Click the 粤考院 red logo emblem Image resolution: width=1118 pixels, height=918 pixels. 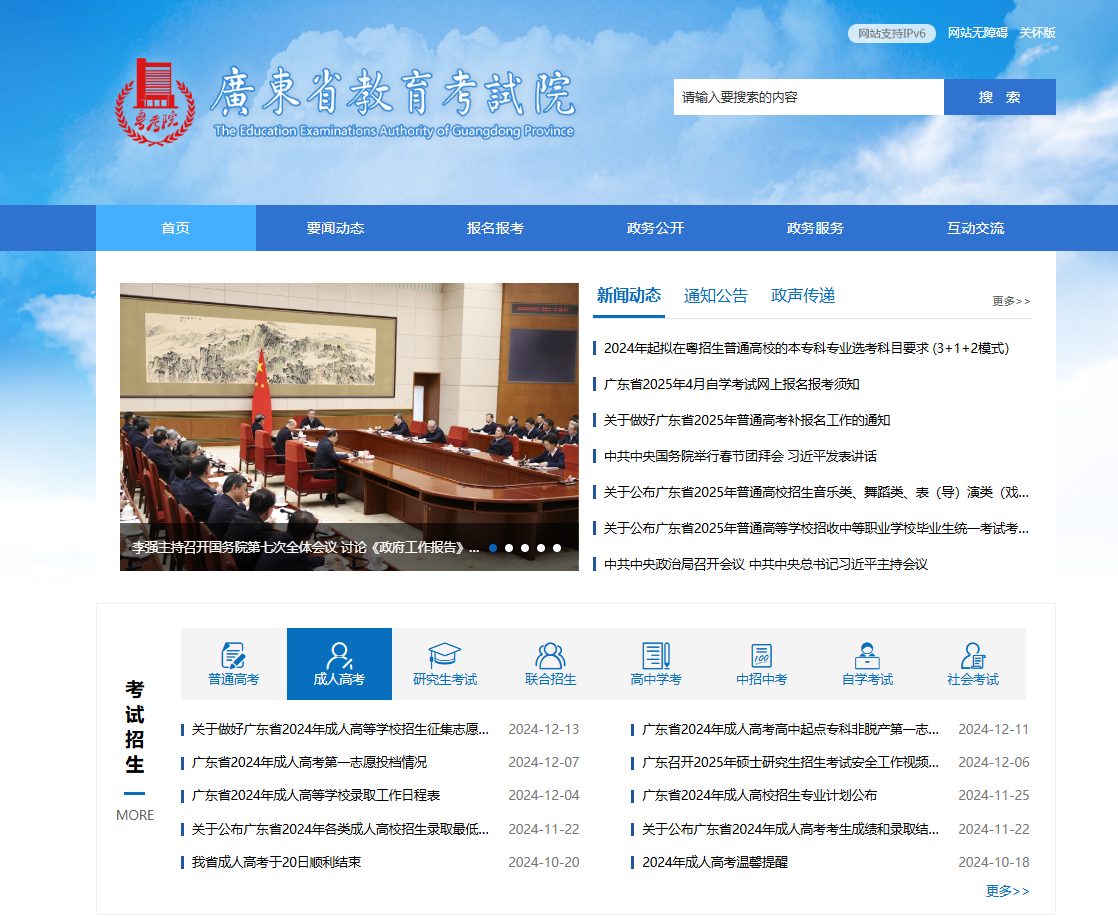click(155, 102)
